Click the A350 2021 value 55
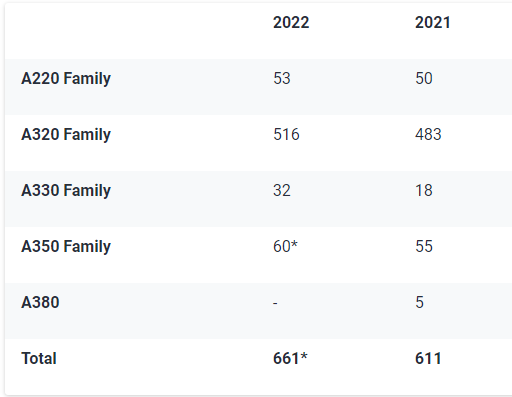Image resolution: width=512 pixels, height=397 pixels. point(424,246)
